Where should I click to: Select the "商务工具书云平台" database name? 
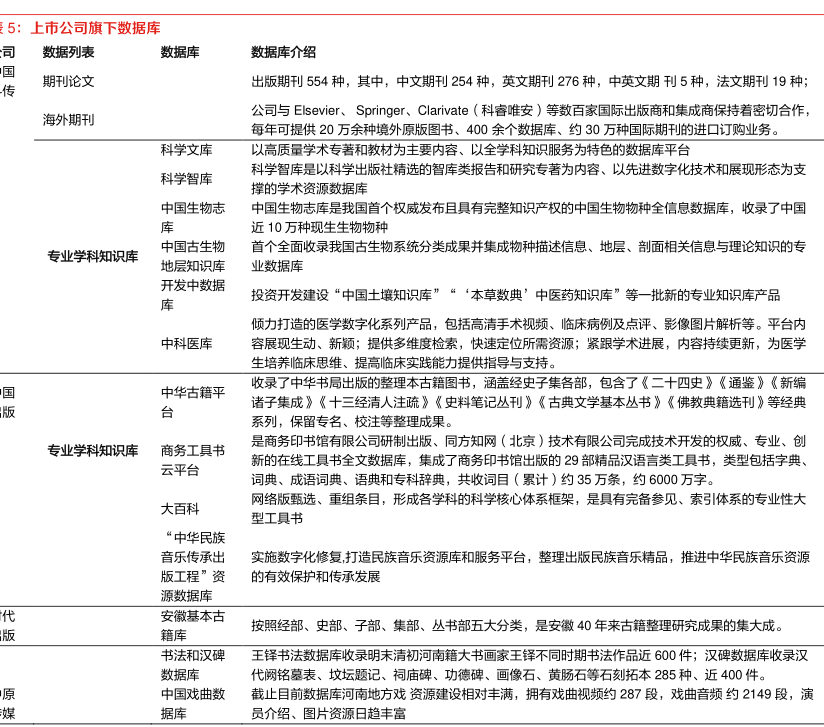(x=193, y=460)
